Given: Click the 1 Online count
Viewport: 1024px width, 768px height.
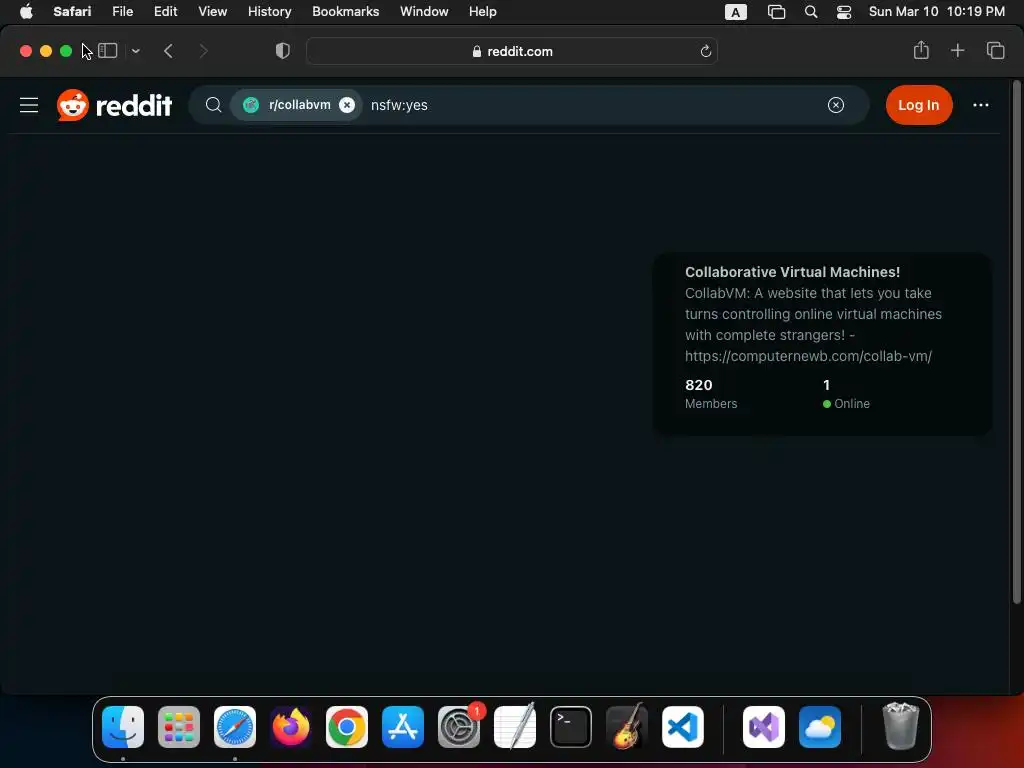Looking at the screenshot, I should 846,394.
